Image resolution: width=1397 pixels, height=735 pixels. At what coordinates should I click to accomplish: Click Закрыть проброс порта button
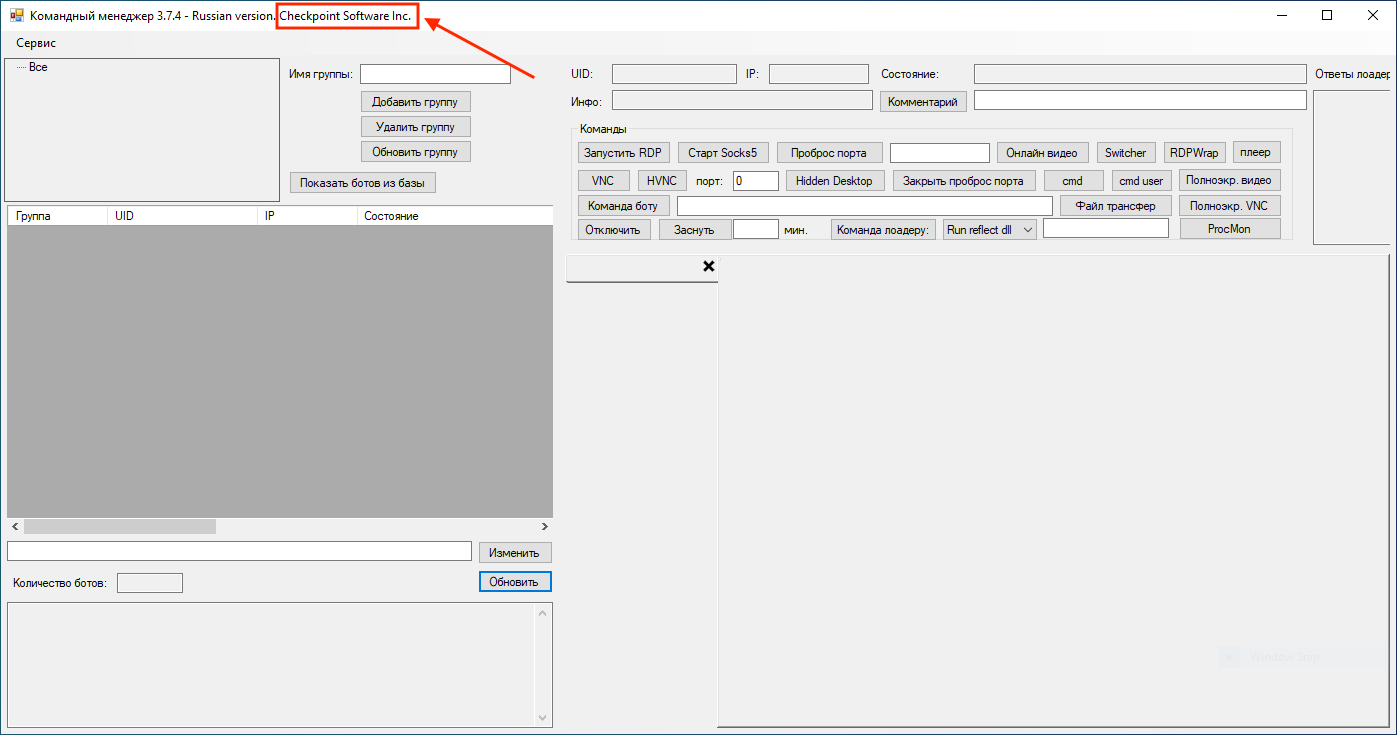coord(964,181)
